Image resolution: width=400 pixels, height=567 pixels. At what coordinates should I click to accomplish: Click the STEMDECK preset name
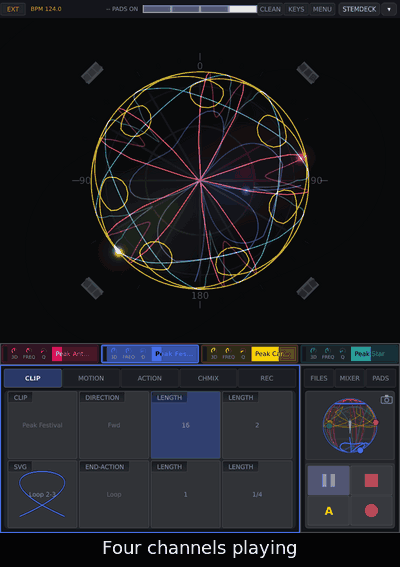pyautogui.click(x=359, y=9)
